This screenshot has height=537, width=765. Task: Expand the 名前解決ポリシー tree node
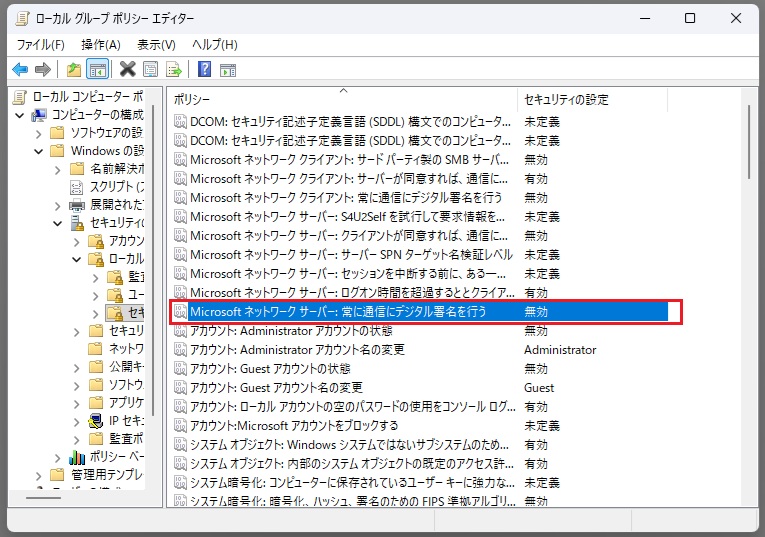point(57,169)
